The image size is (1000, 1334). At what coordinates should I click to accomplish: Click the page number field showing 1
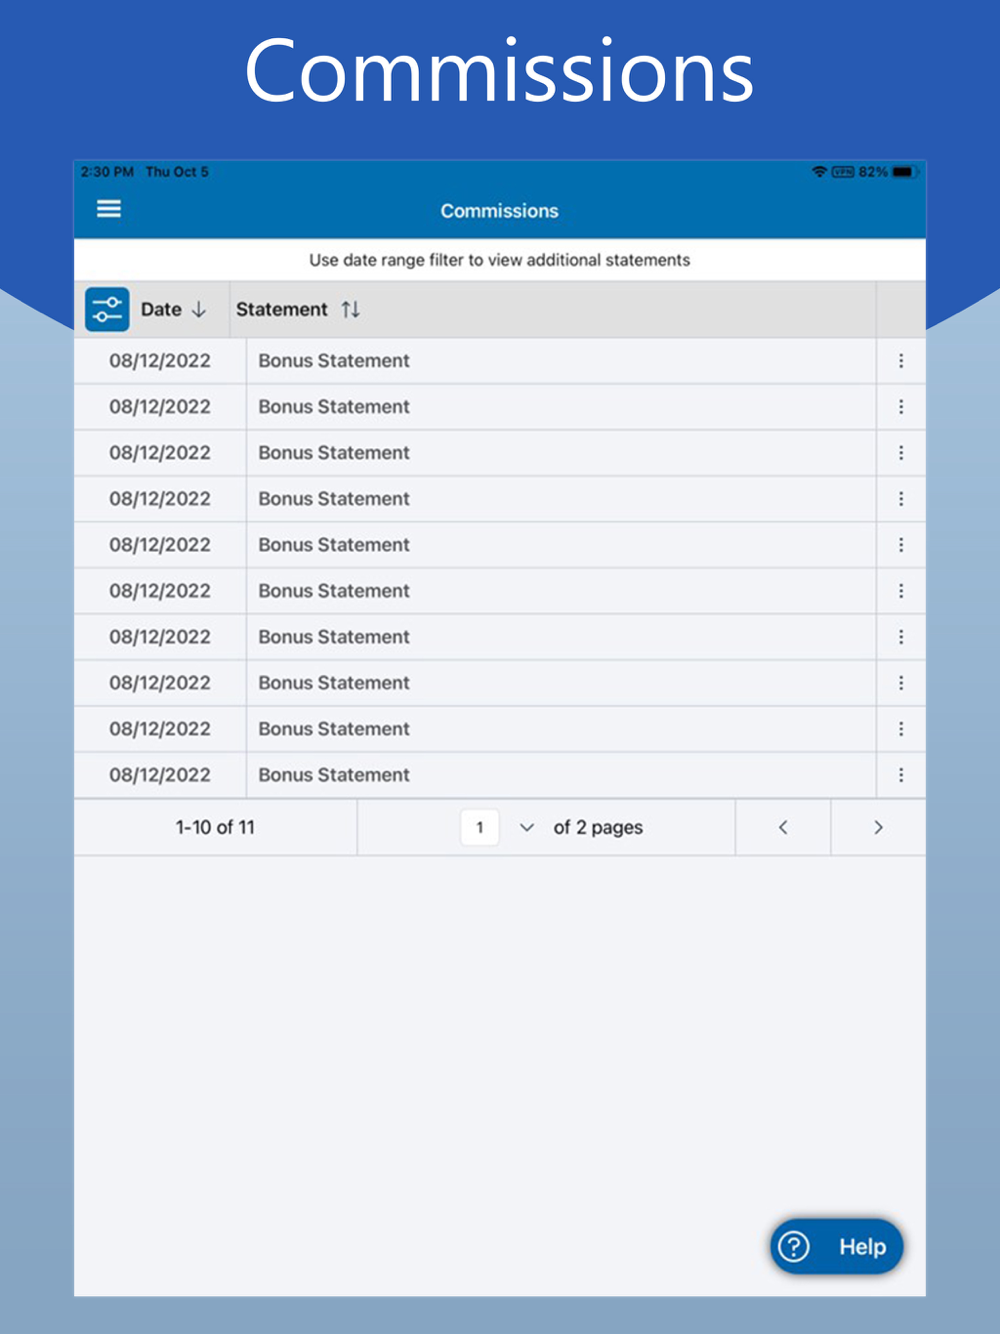tap(480, 827)
